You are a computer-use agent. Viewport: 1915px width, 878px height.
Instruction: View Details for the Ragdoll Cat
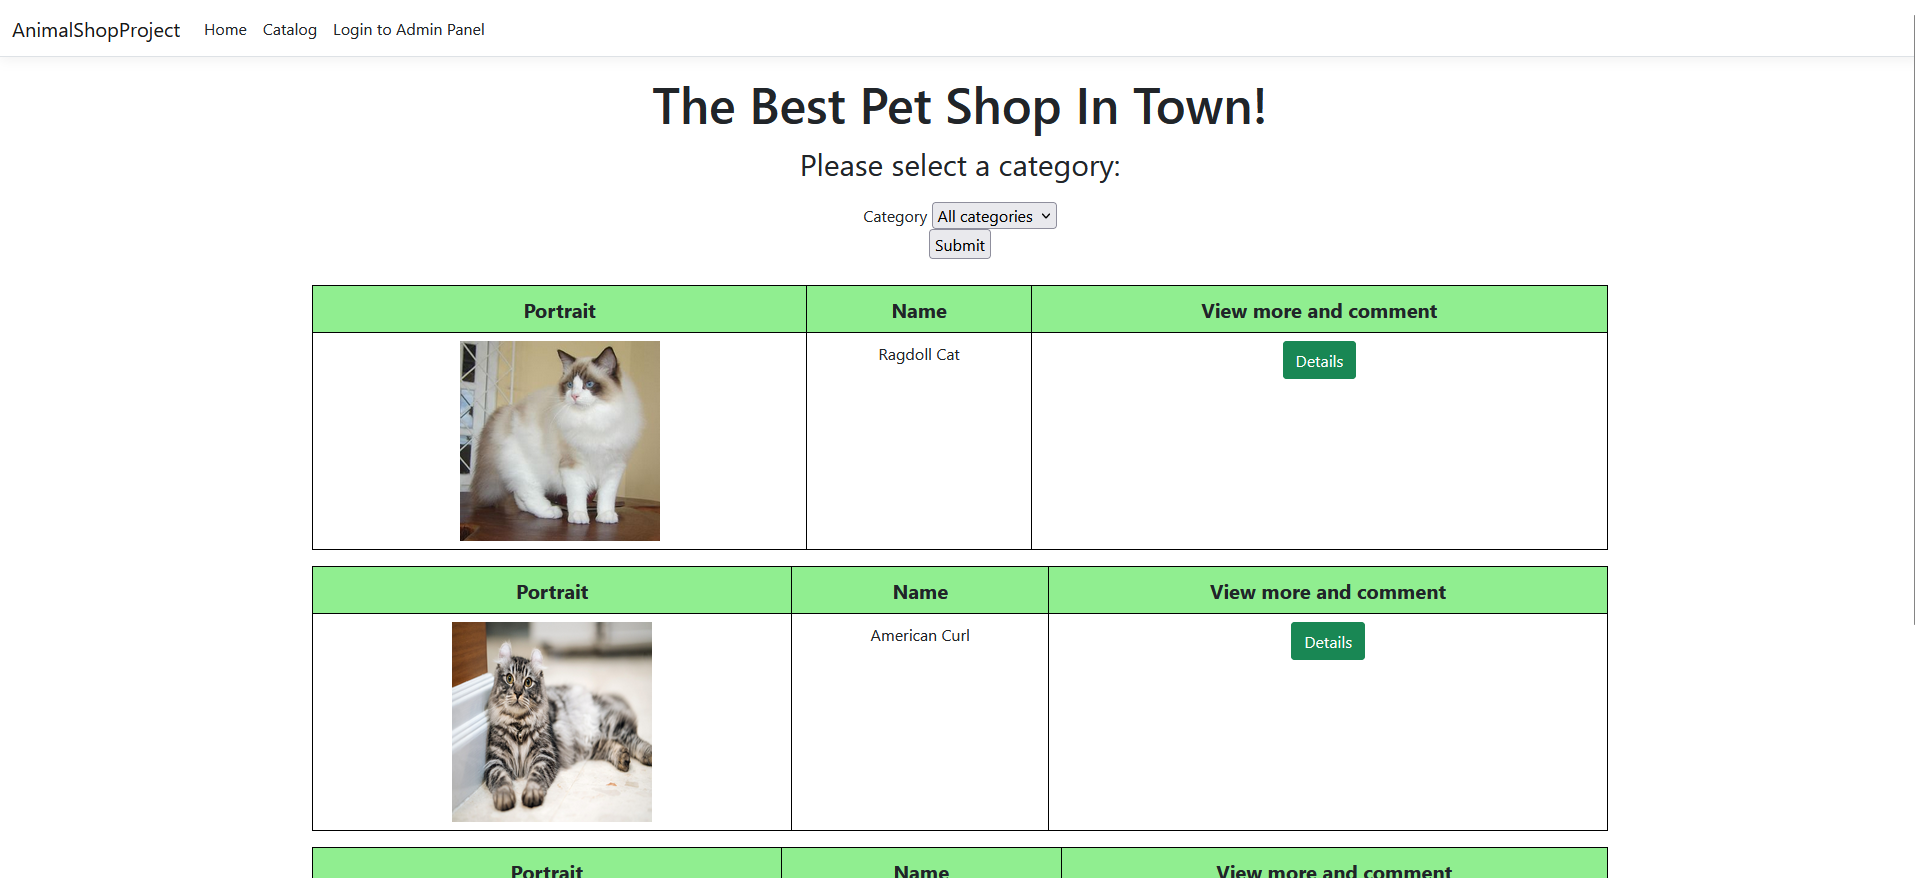tap(1318, 360)
